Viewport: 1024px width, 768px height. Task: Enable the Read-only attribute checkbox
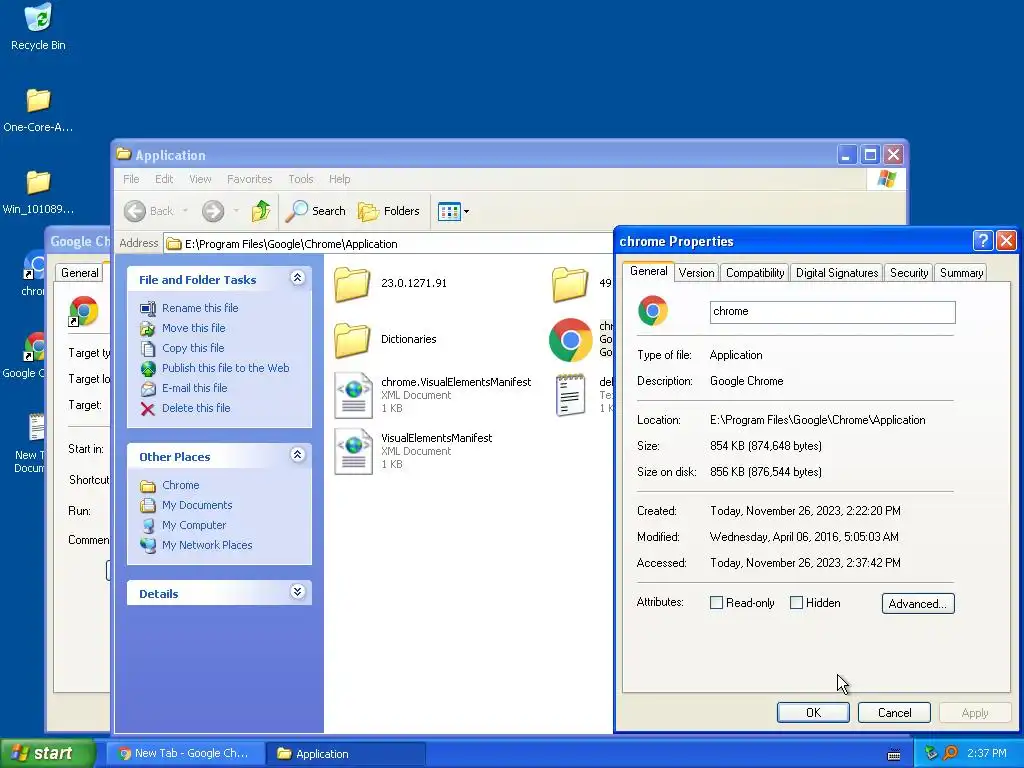click(716, 603)
